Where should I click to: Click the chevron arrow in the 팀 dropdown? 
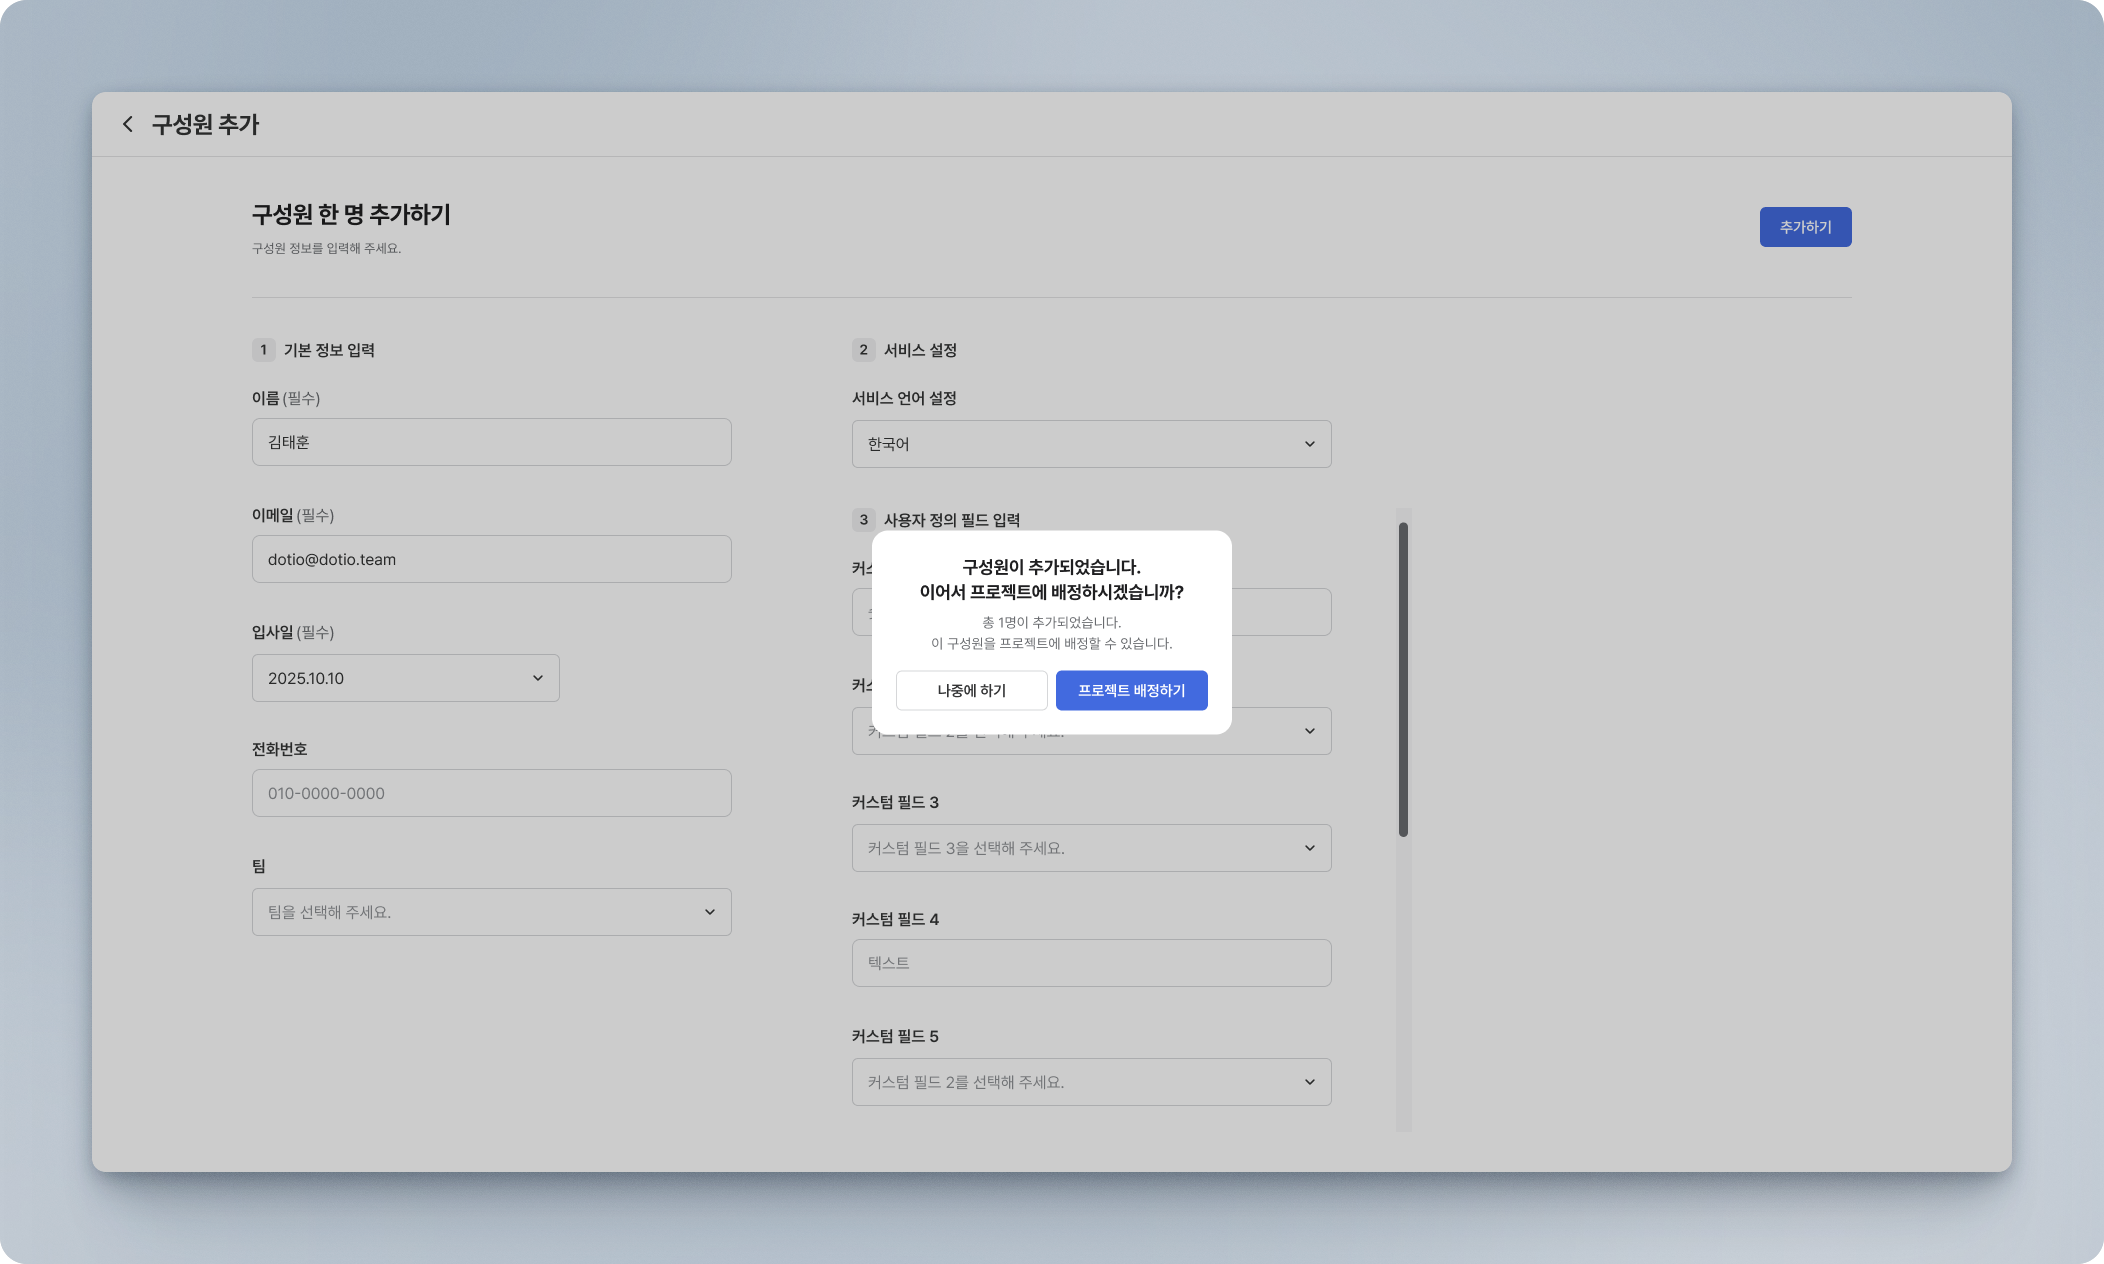point(710,912)
